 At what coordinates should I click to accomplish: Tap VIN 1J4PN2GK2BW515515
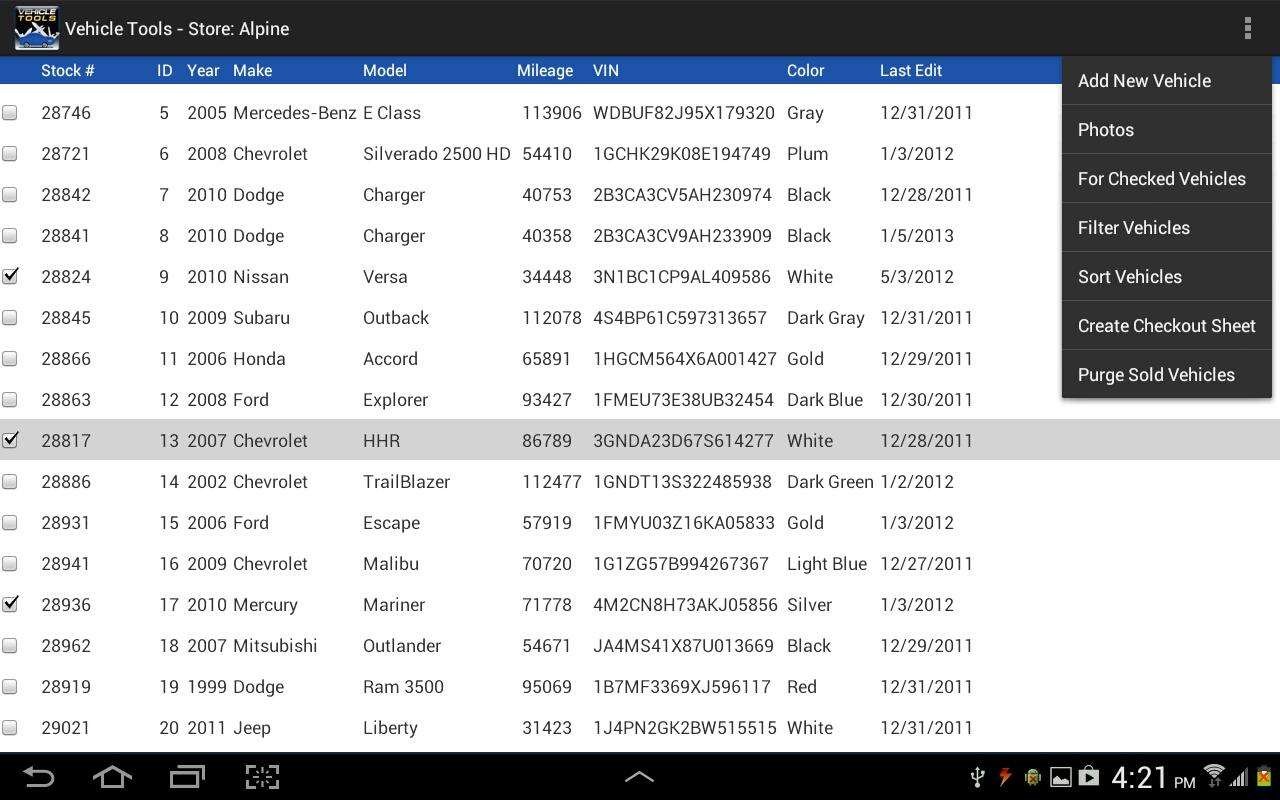685,728
